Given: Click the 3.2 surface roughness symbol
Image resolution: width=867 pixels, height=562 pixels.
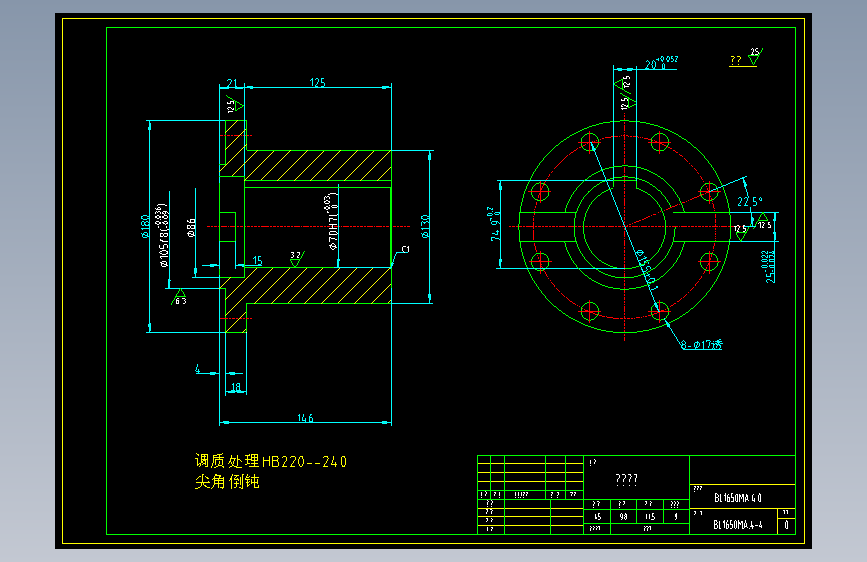Looking at the screenshot, I should [297, 258].
